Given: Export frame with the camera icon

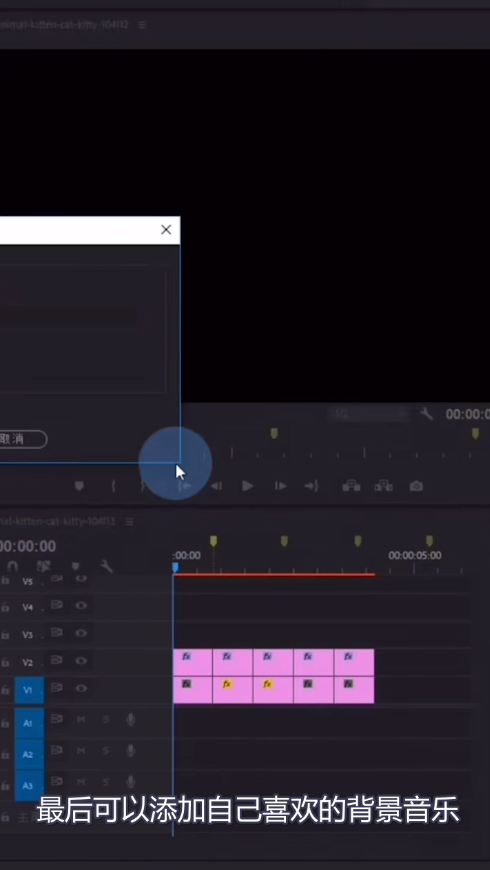Looking at the screenshot, I should click(416, 486).
